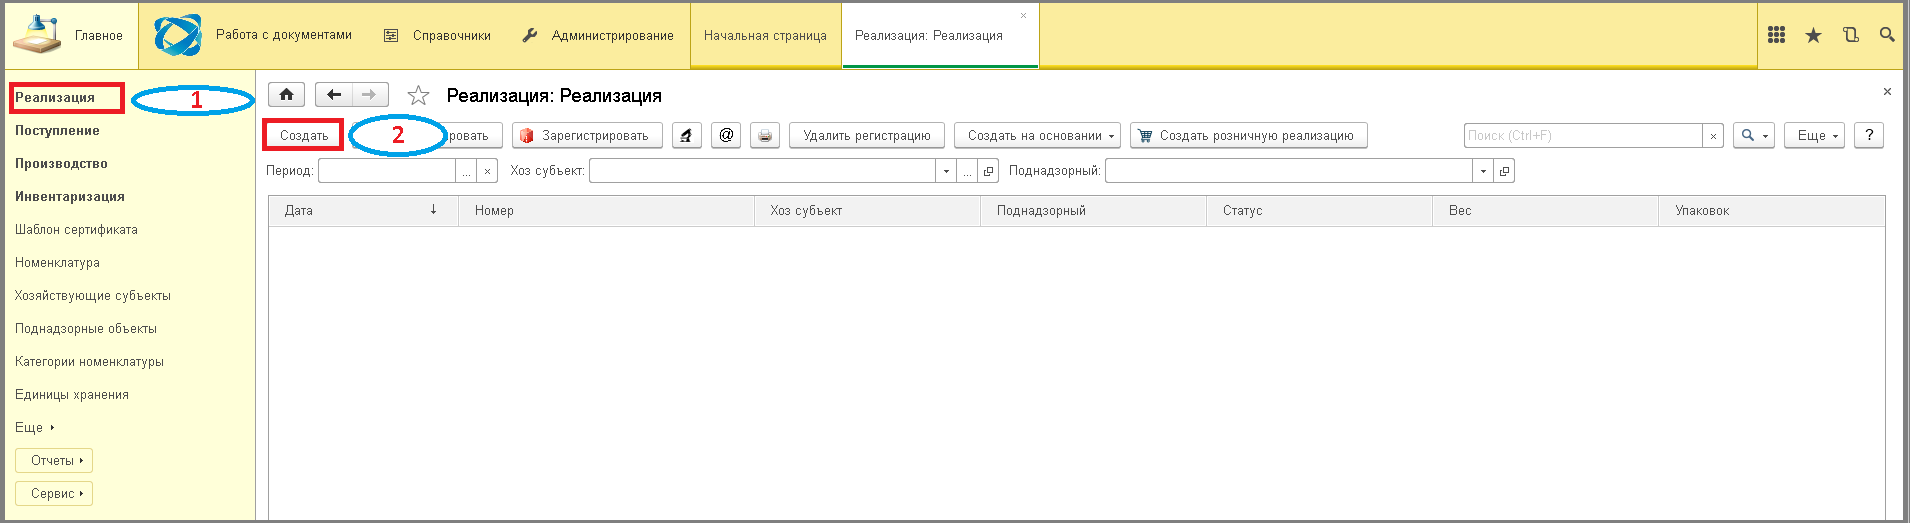This screenshot has height=523, width=1910.
Task: Open Хозяйствующие субъекты in sidebar
Action: coord(93,296)
